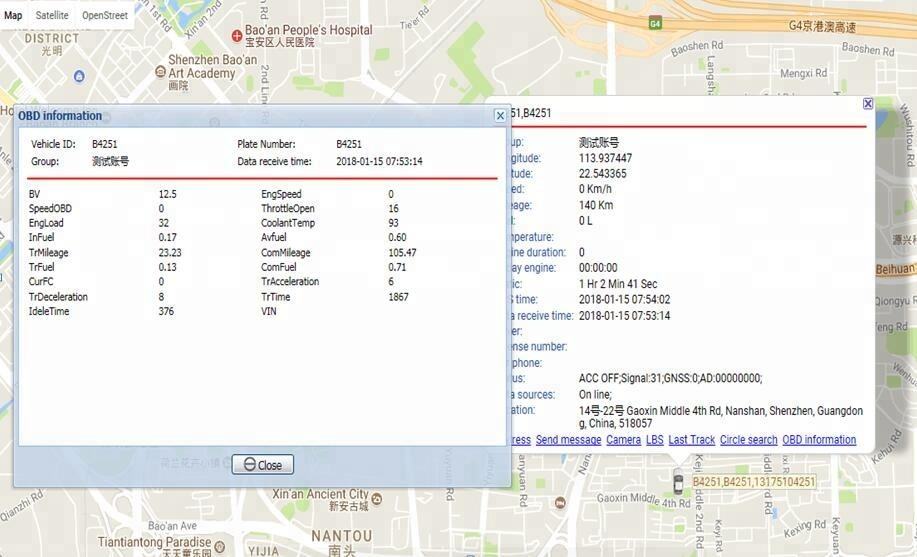
Task: Open the OBD information link
Action: click(x=819, y=440)
